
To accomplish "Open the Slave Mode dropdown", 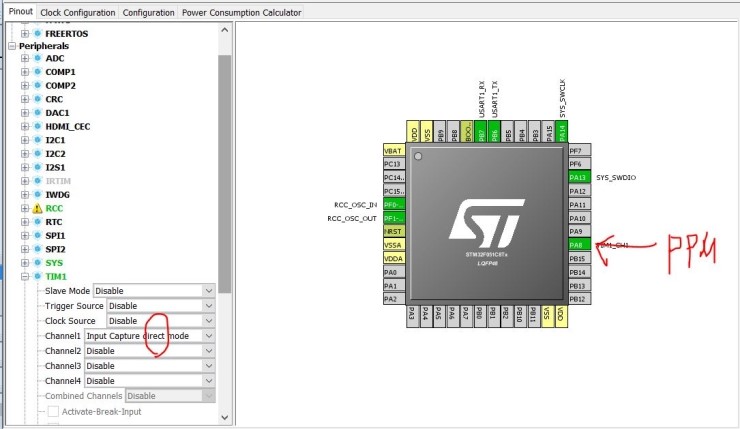I will tap(154, 291).
